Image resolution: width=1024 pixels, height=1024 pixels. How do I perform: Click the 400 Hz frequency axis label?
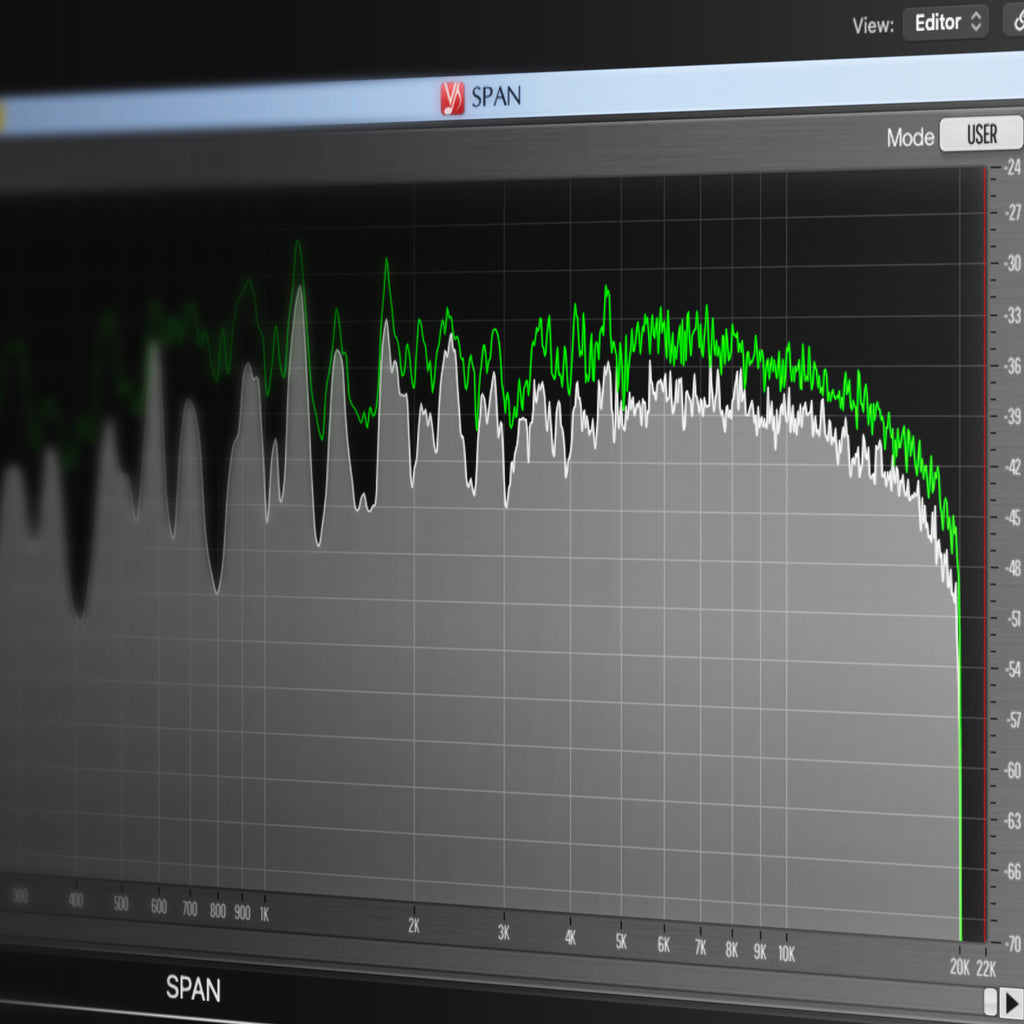(x=76, y=901)
